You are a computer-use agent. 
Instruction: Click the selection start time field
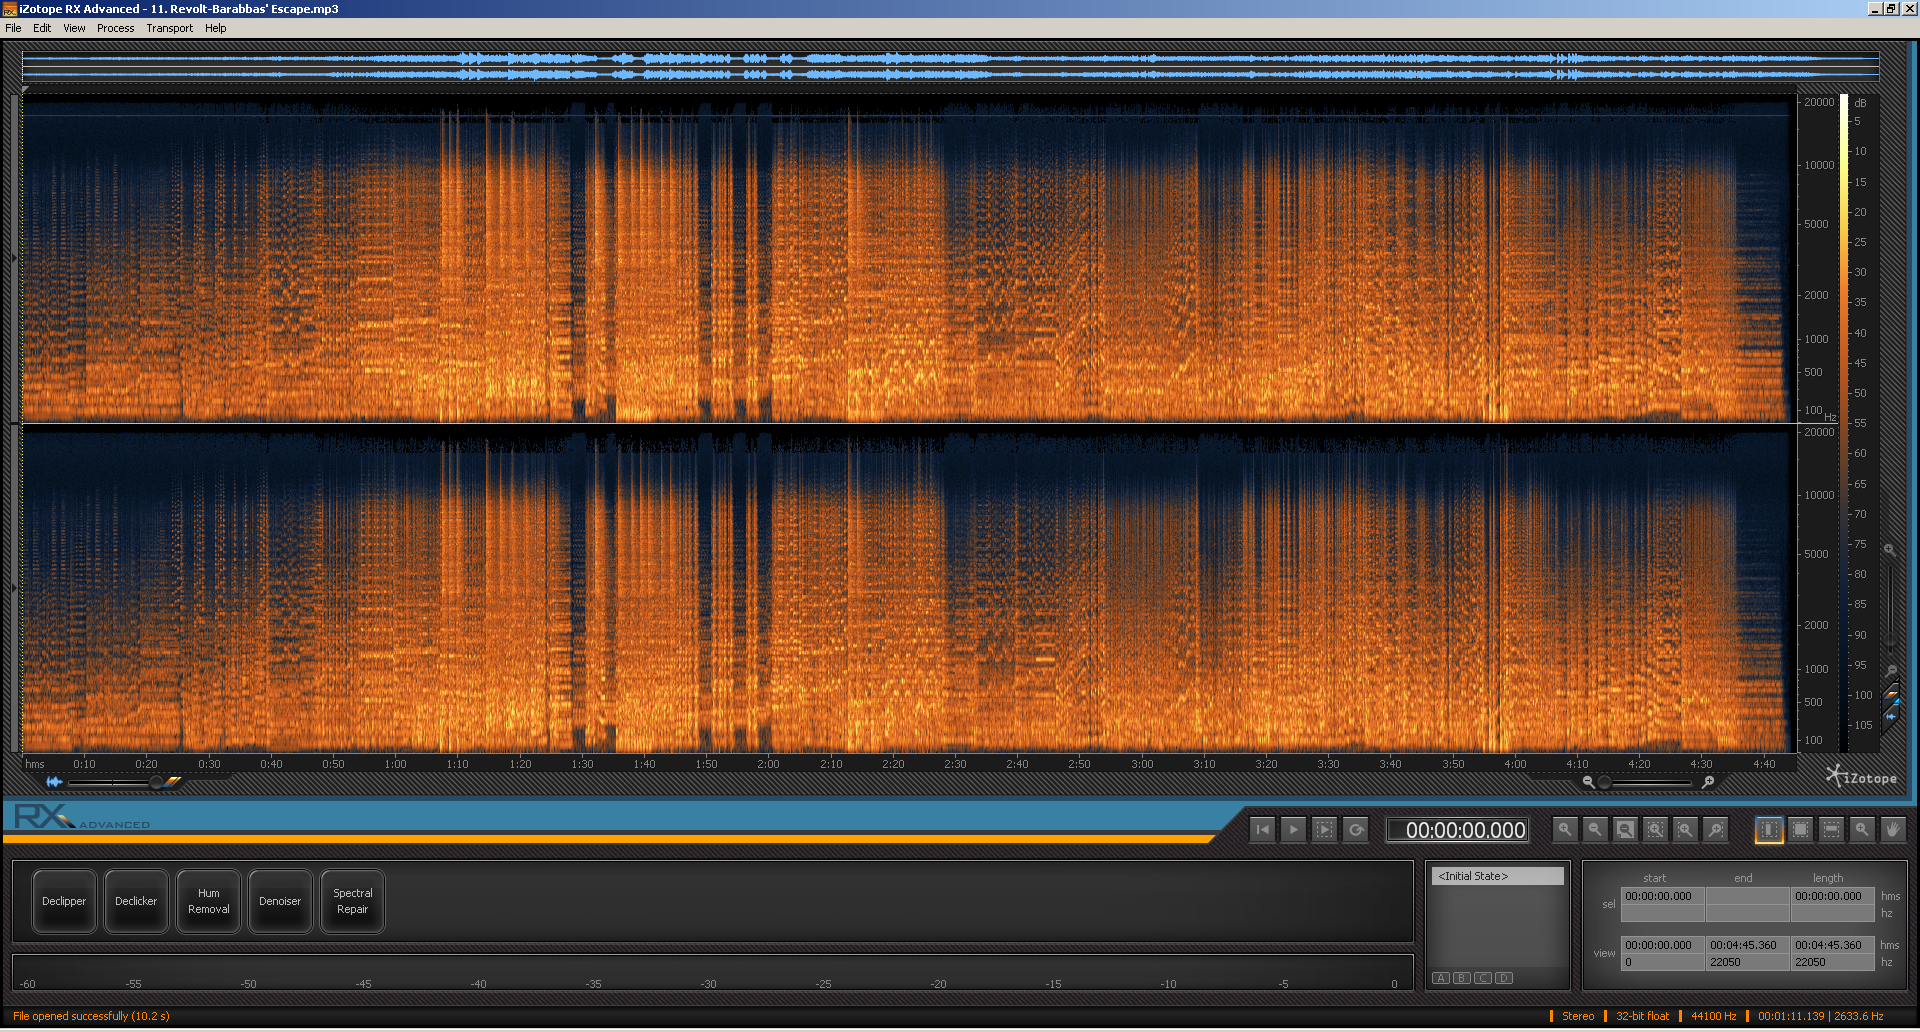pos(1663,896)
